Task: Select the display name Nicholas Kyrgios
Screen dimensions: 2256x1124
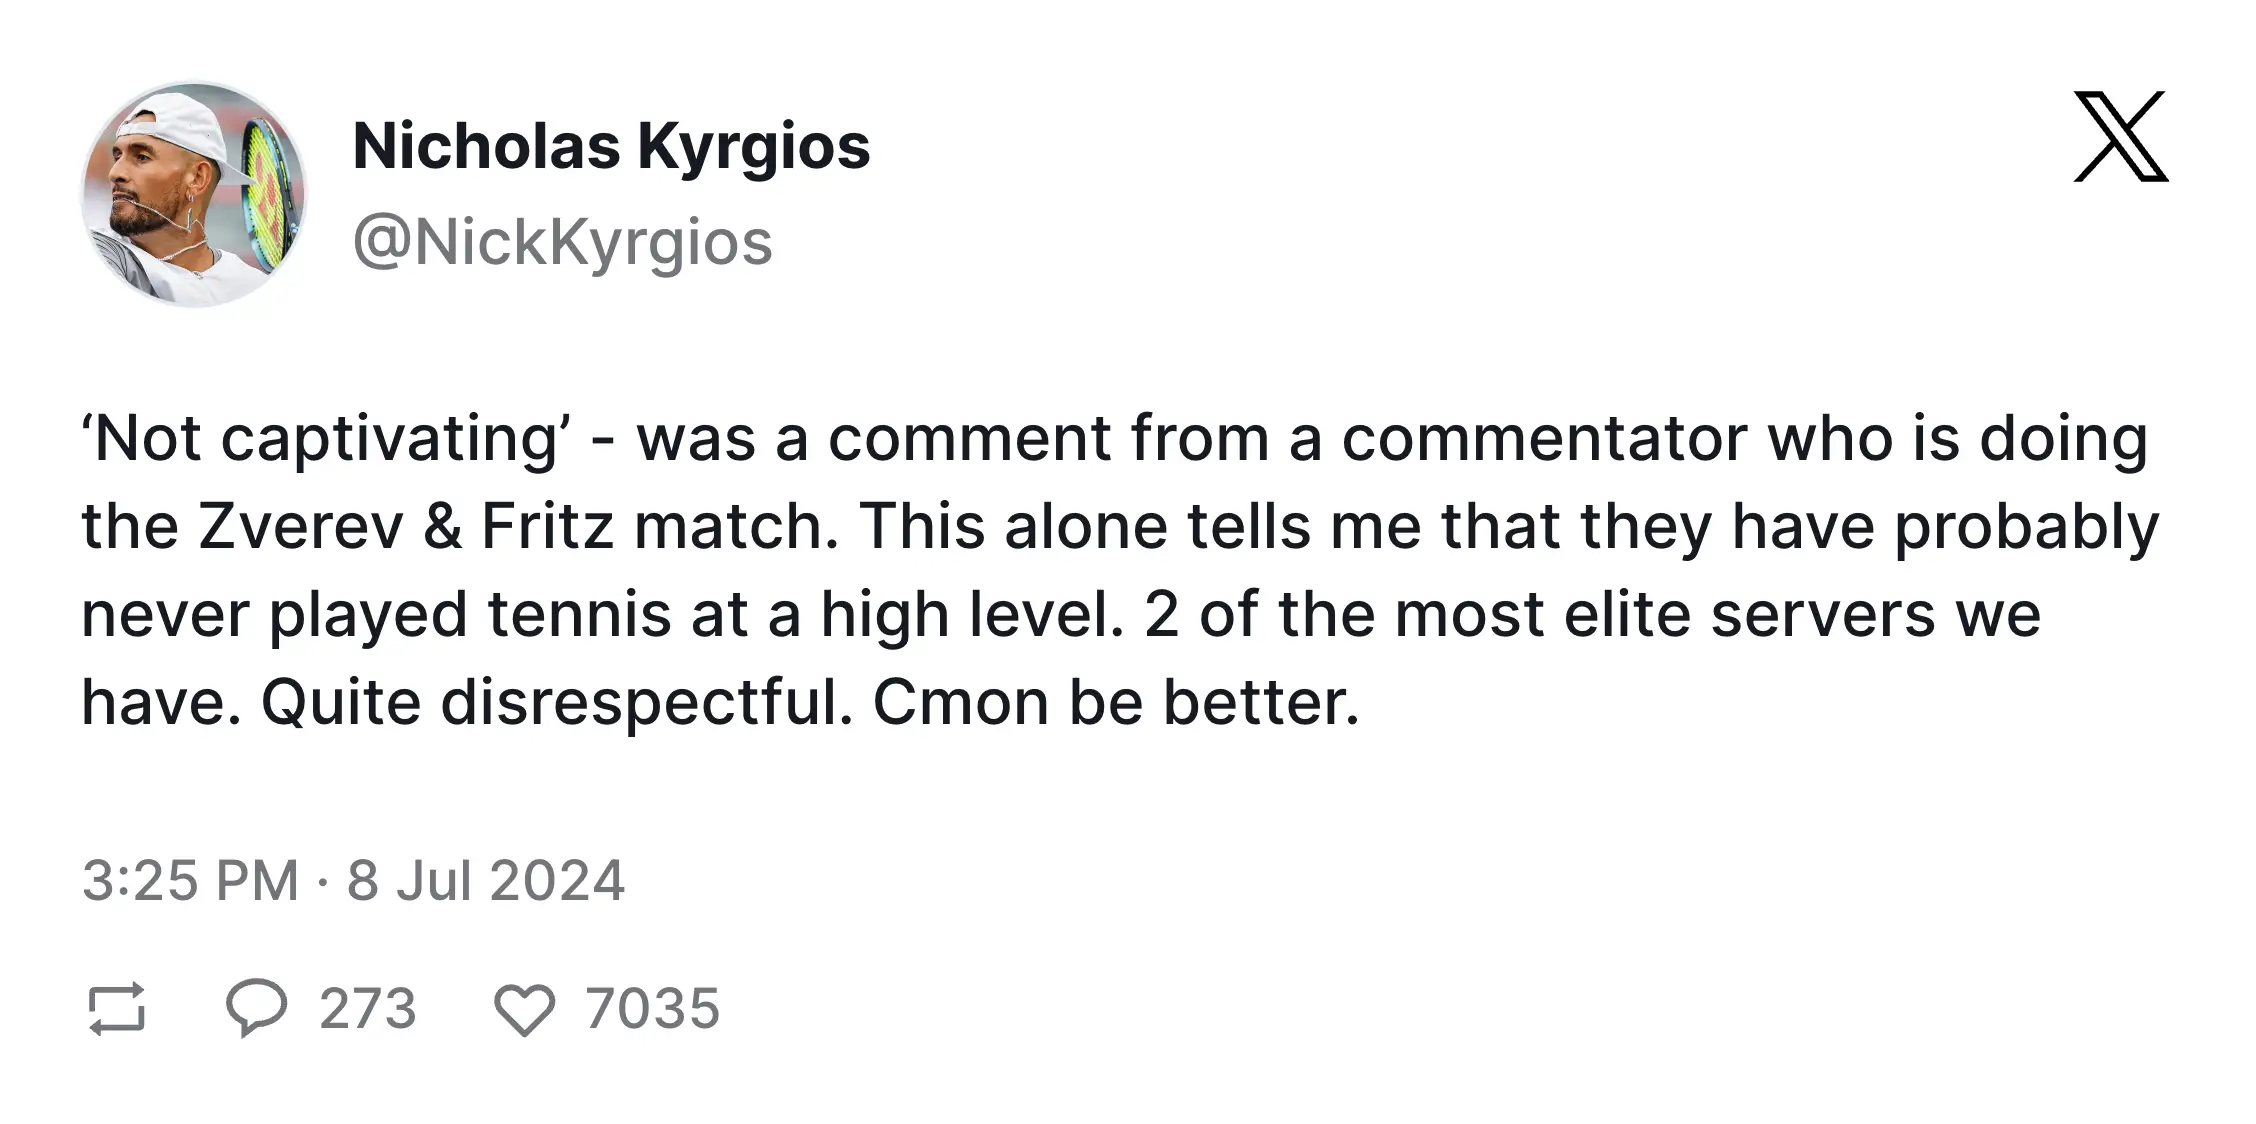Action: (612, 147)
